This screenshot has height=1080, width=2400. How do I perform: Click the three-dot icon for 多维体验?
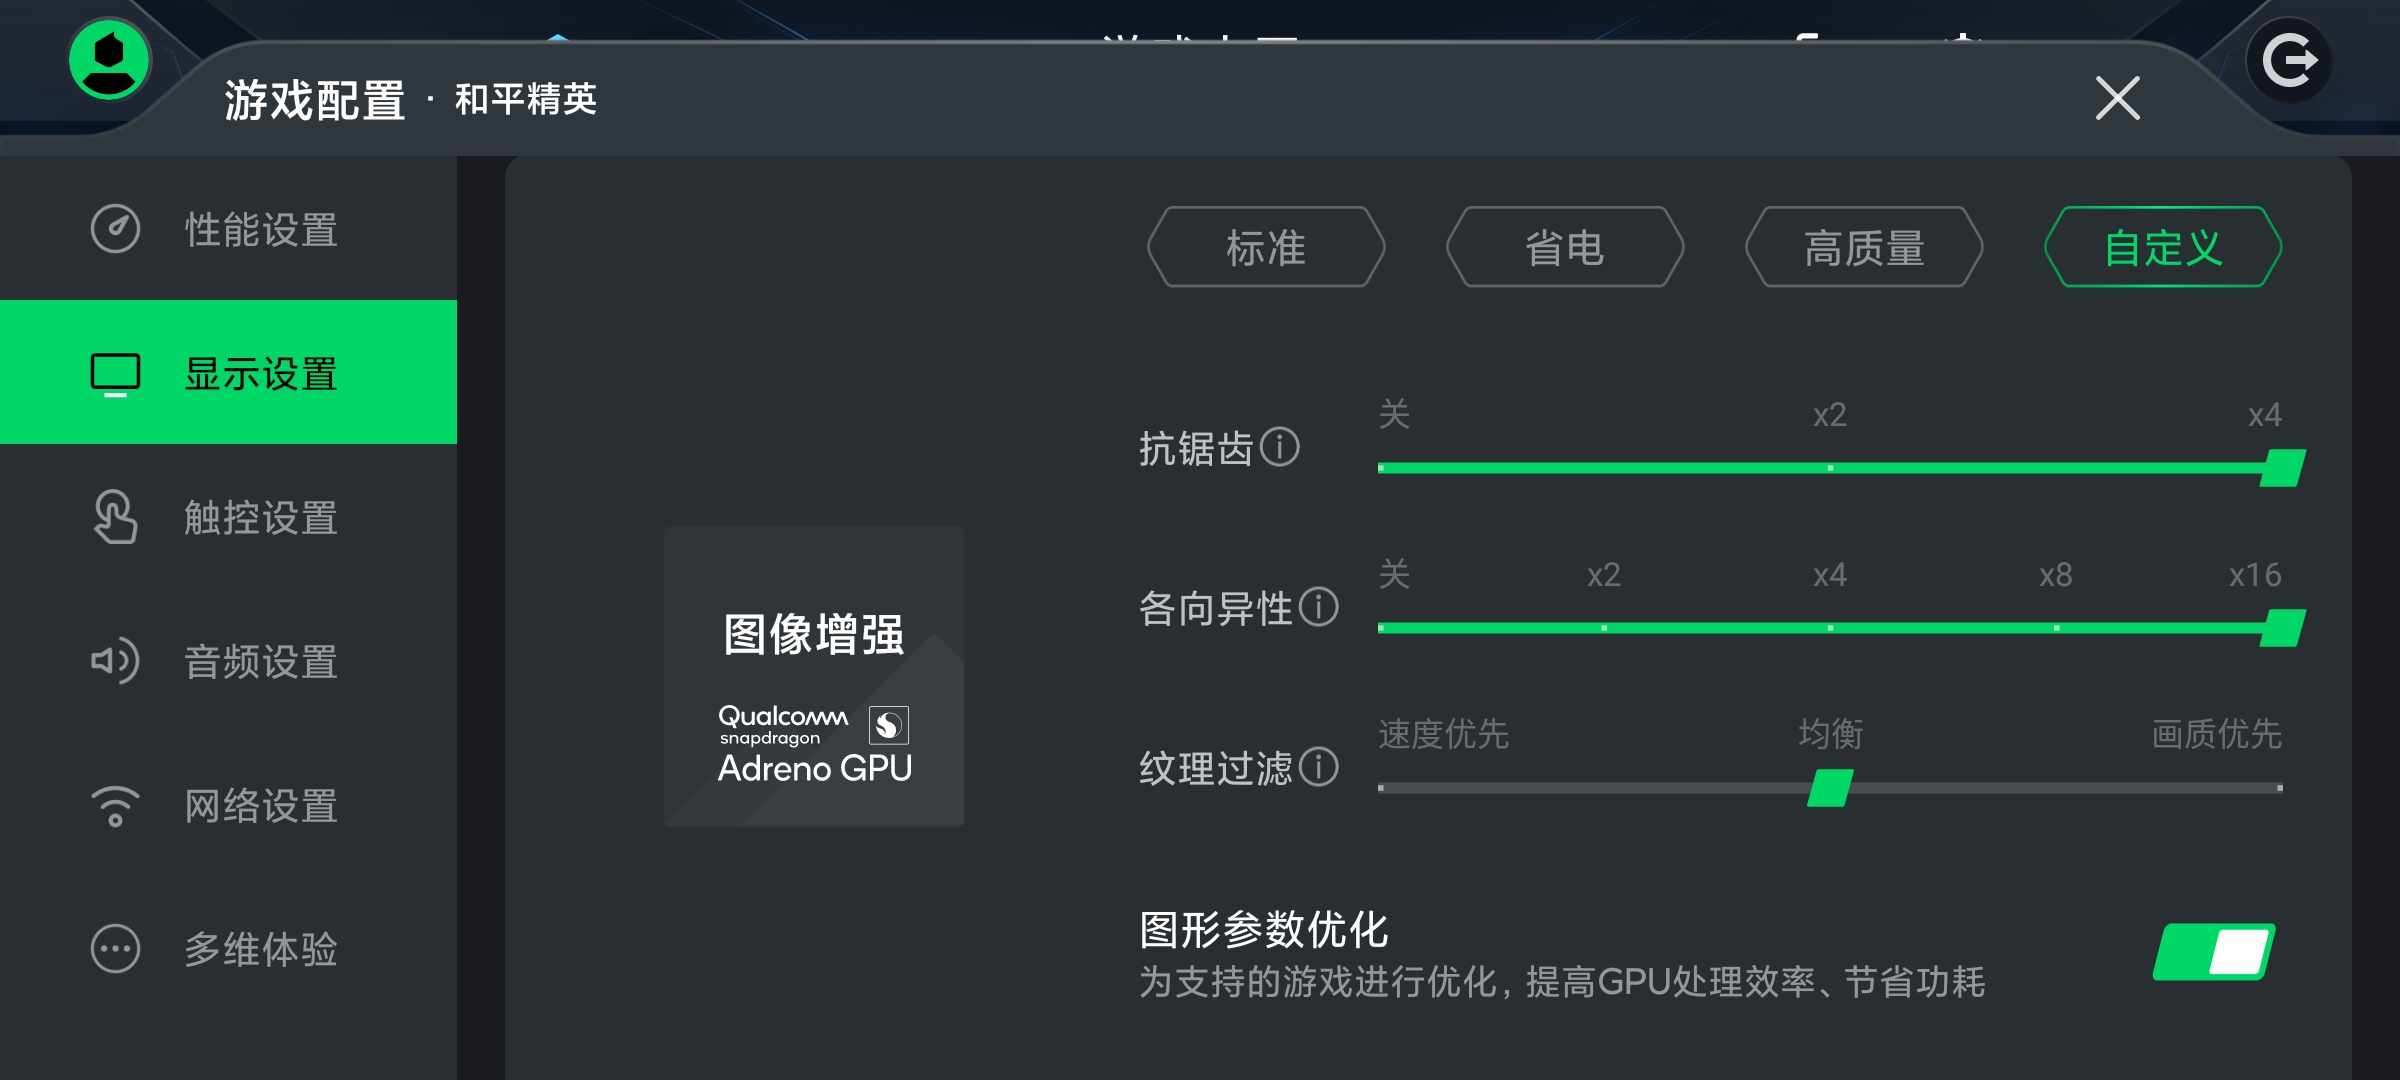(x=116, y=949)
